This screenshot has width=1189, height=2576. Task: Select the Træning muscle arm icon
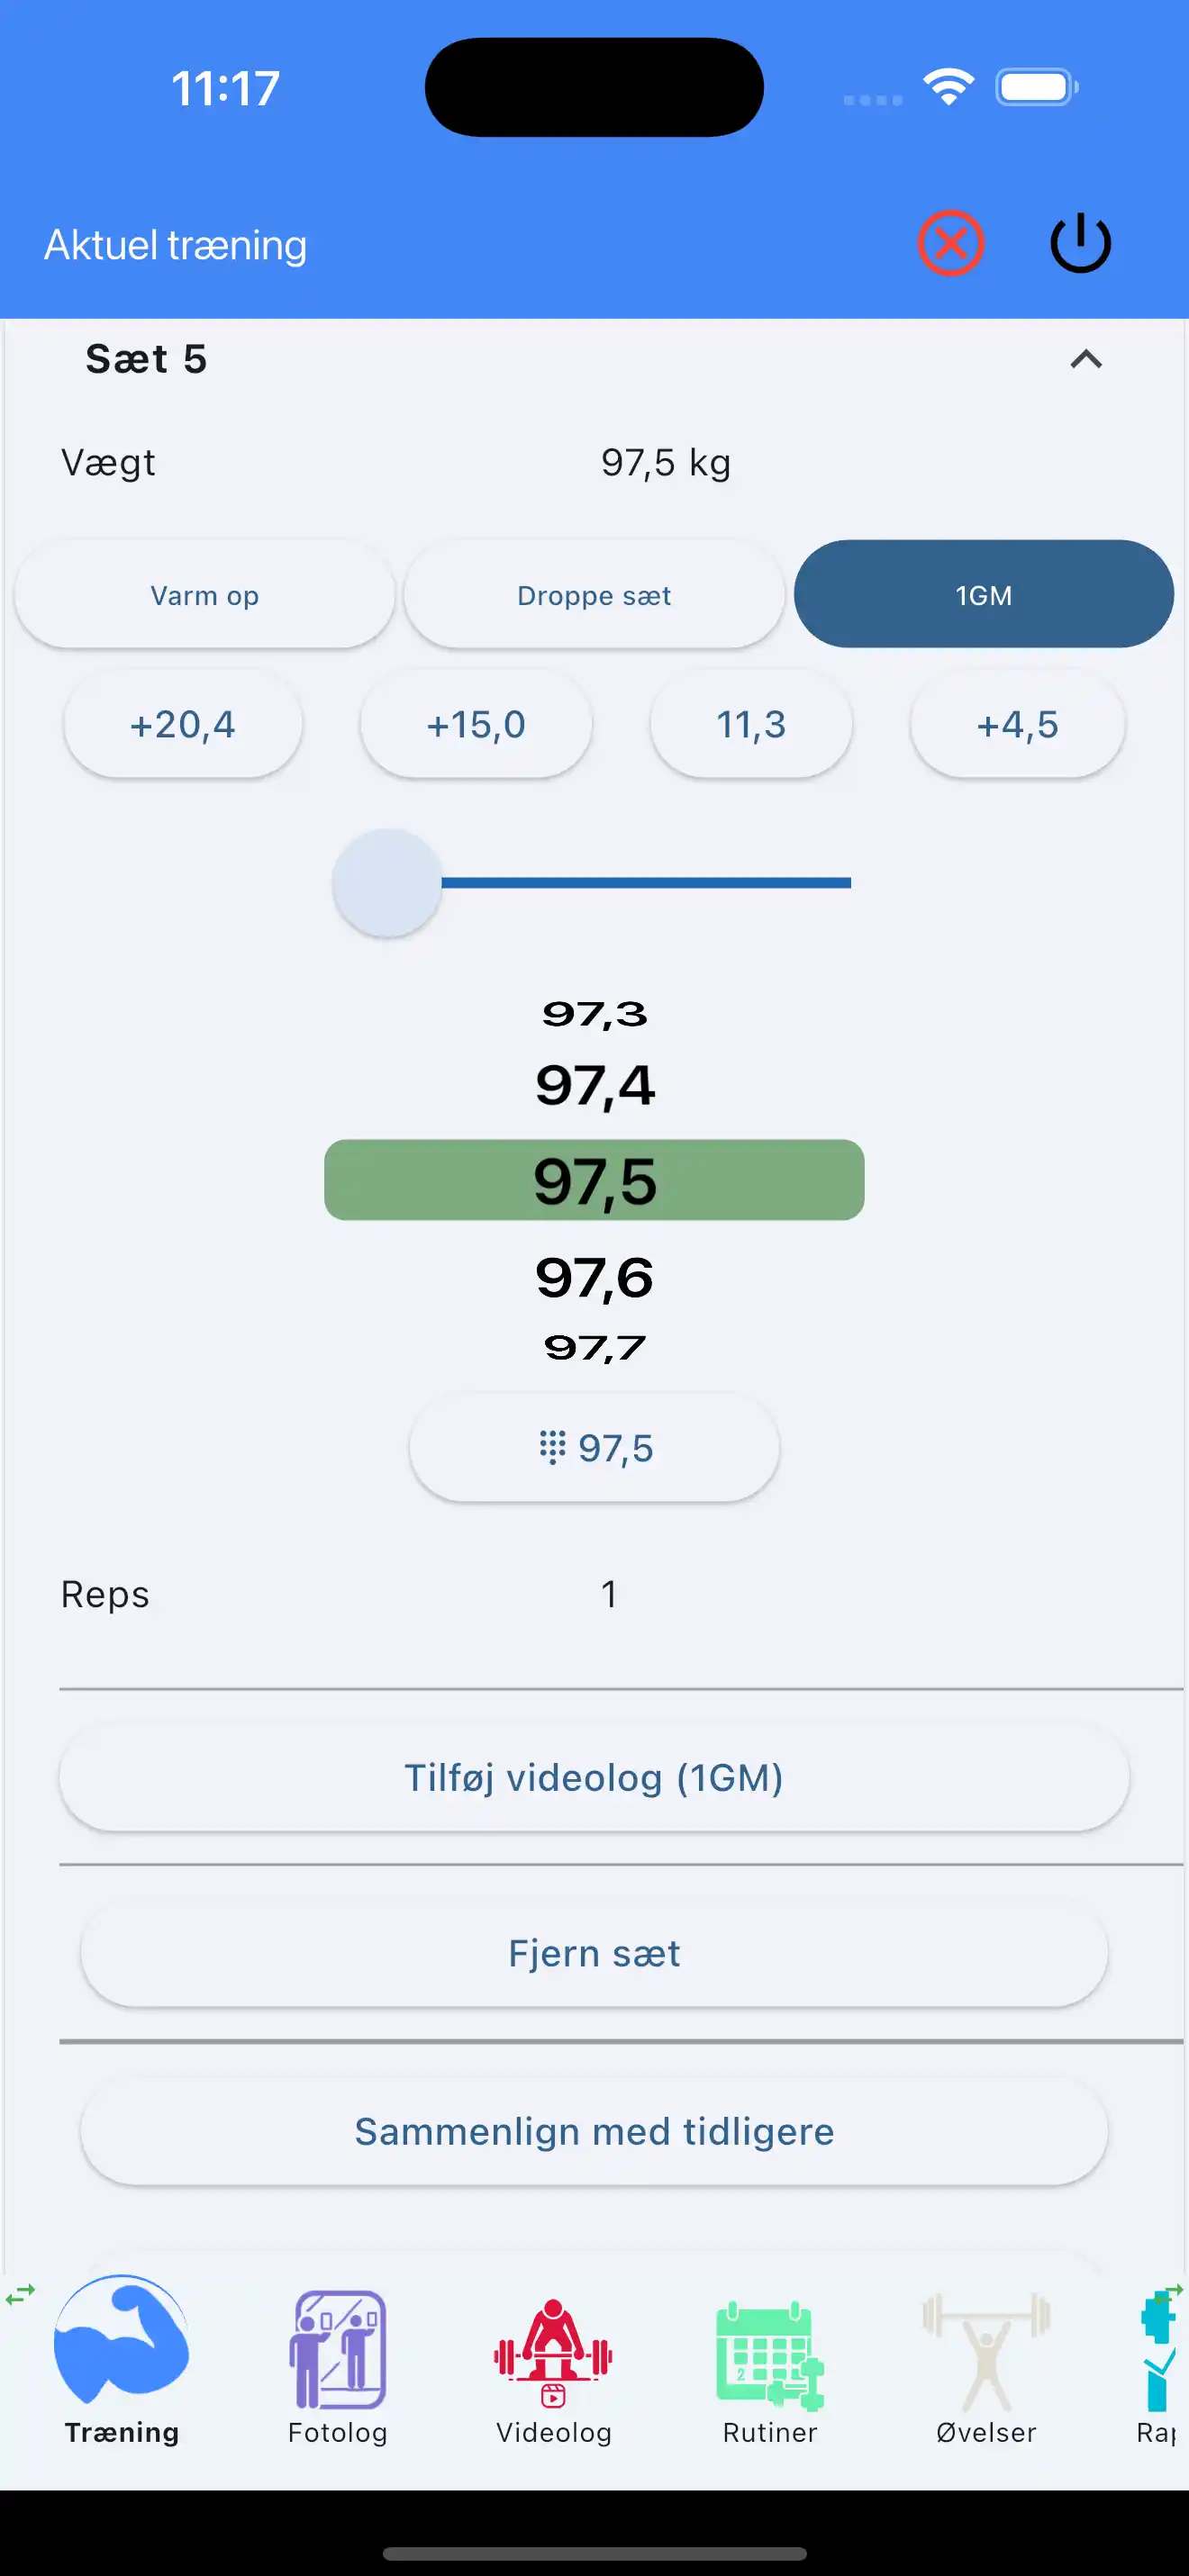122,2340
